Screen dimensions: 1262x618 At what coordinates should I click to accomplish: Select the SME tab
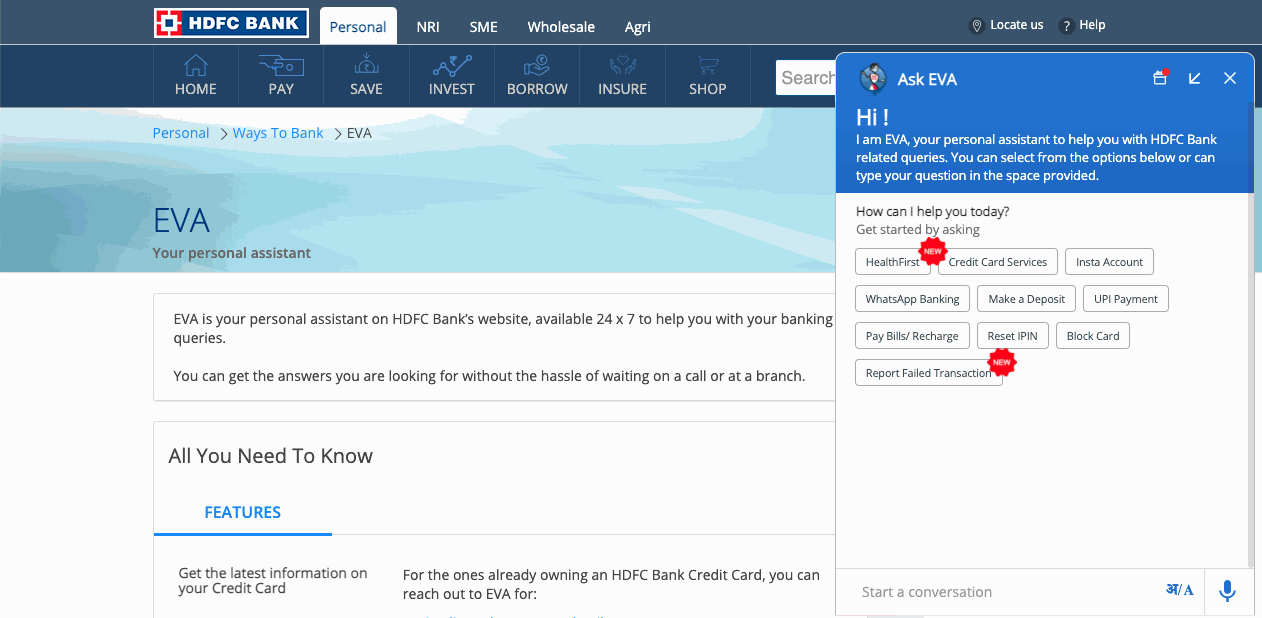coord(483,27)
